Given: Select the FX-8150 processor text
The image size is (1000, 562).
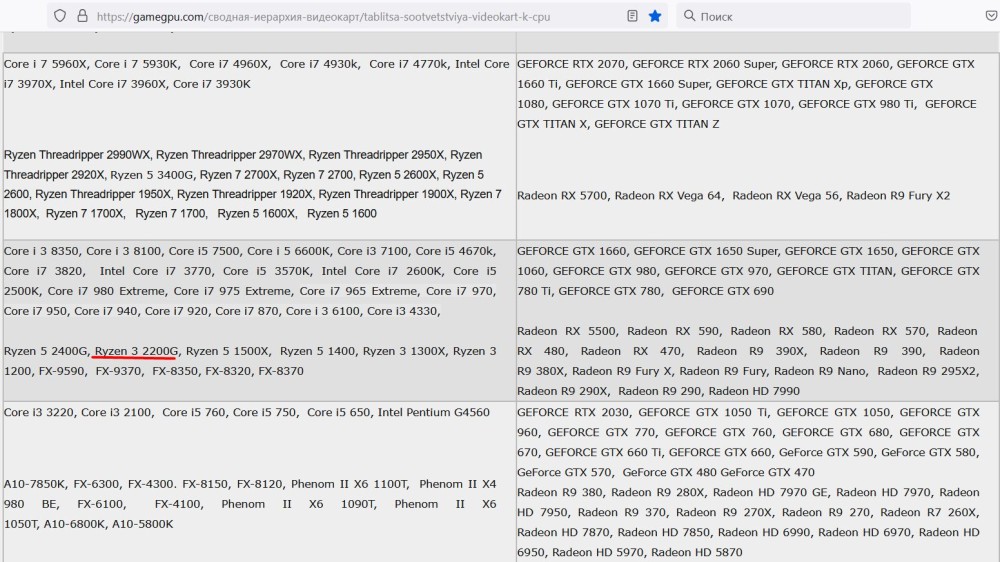Looking at the screenshot, I should click(x=205, y=484).
